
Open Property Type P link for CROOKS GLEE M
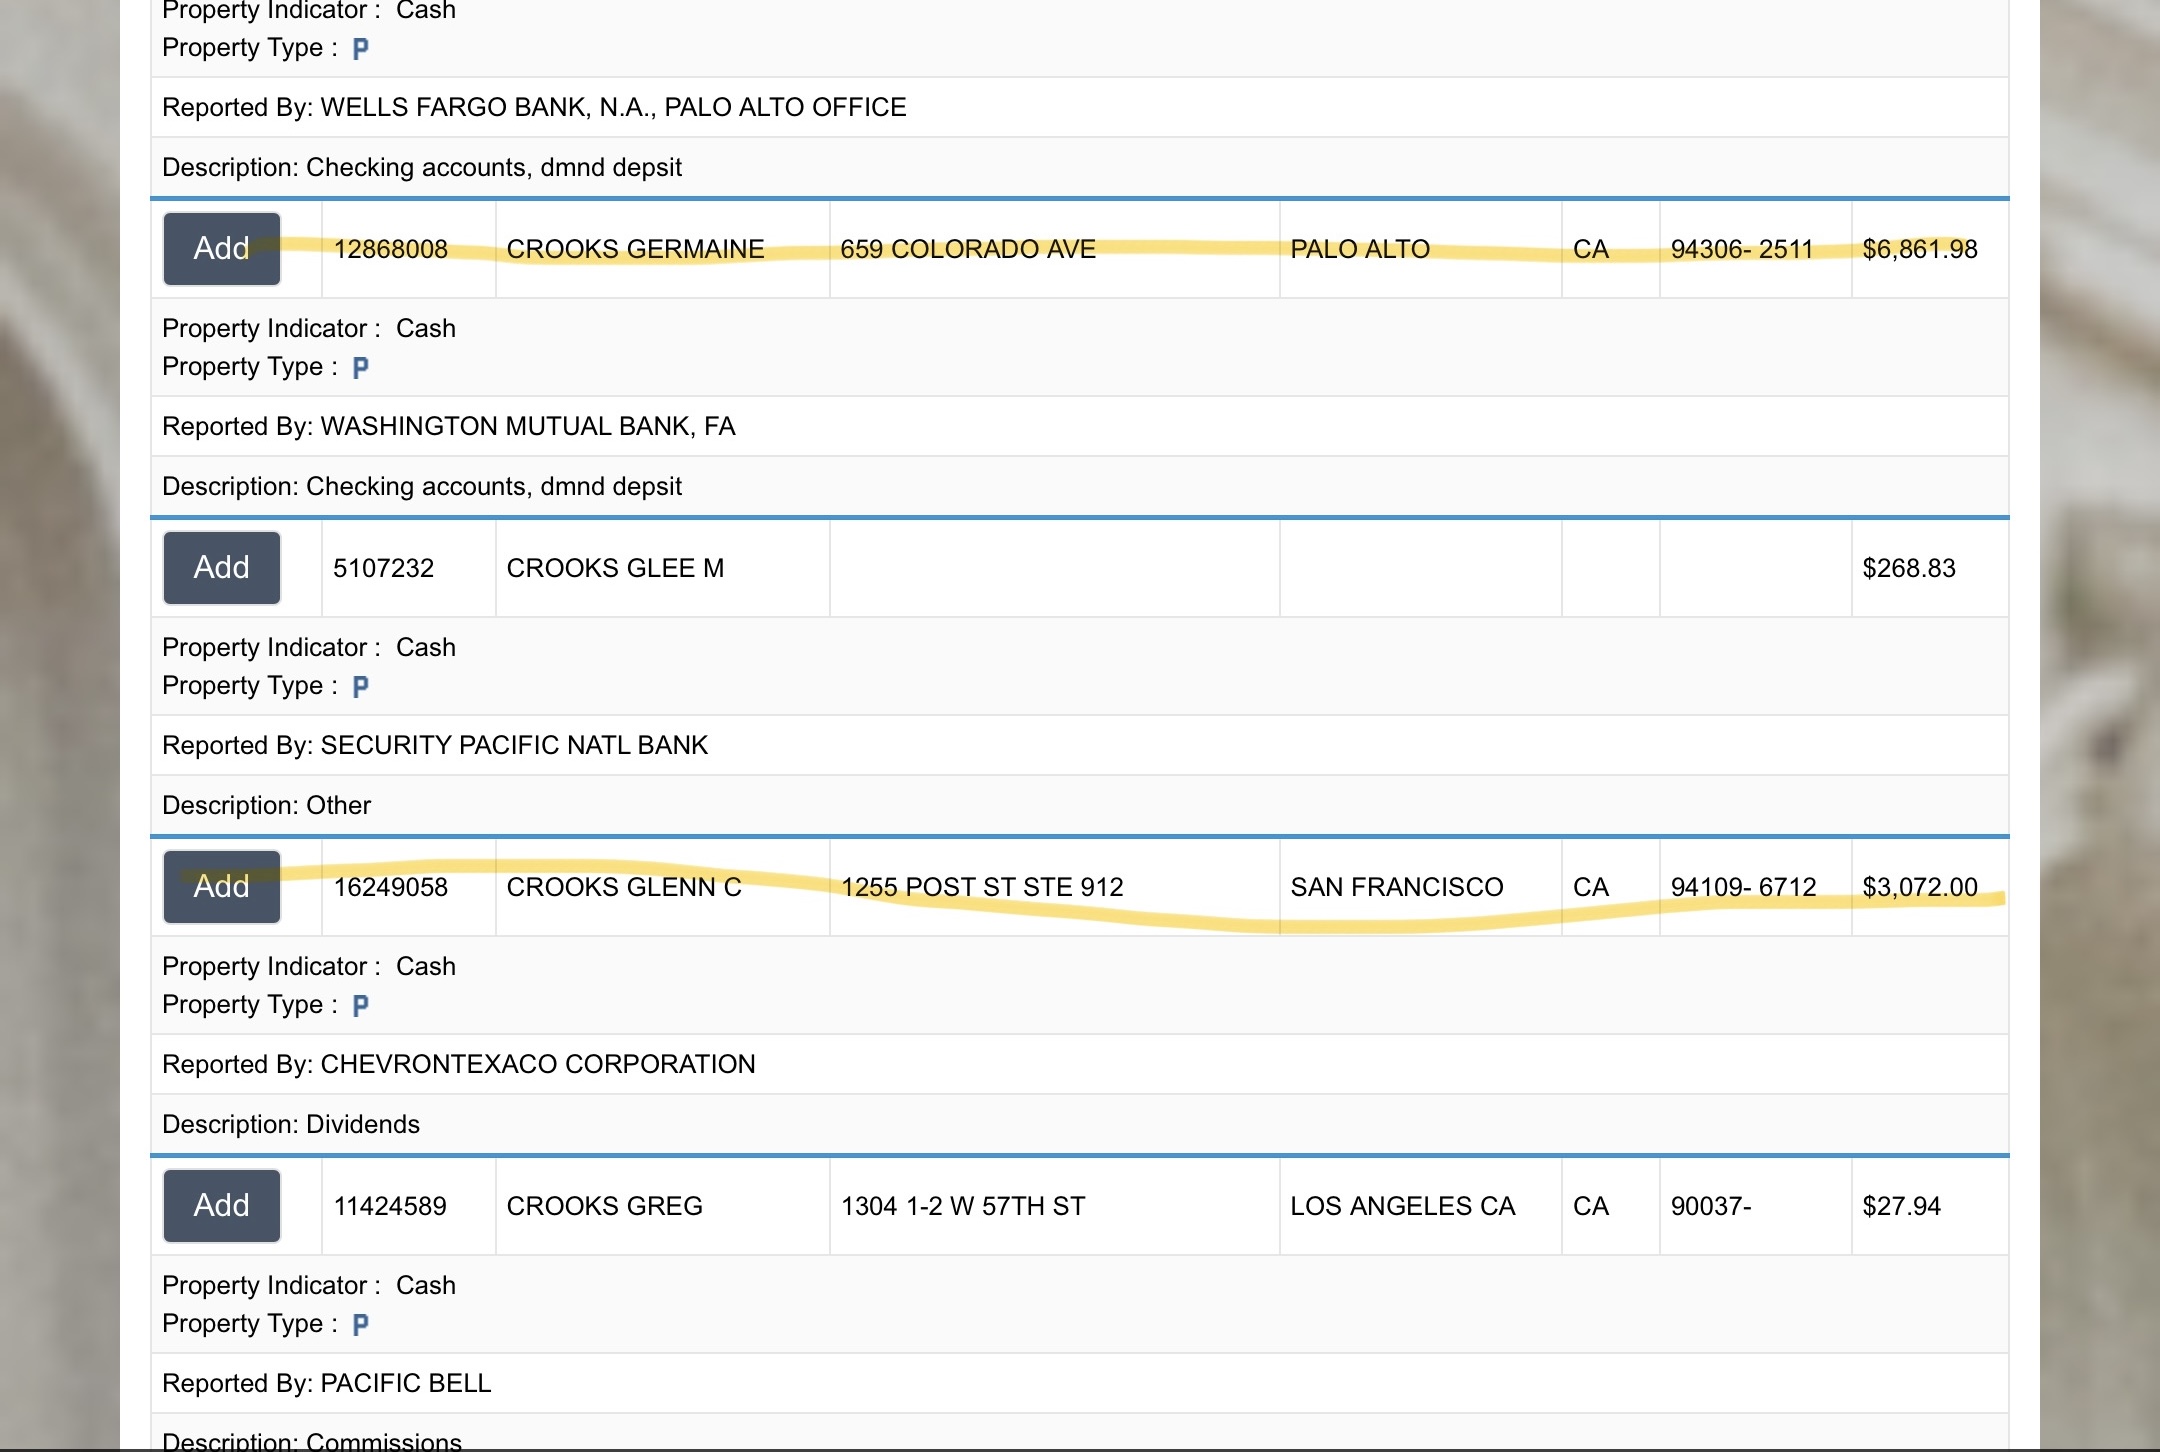(x=361, y=687)
